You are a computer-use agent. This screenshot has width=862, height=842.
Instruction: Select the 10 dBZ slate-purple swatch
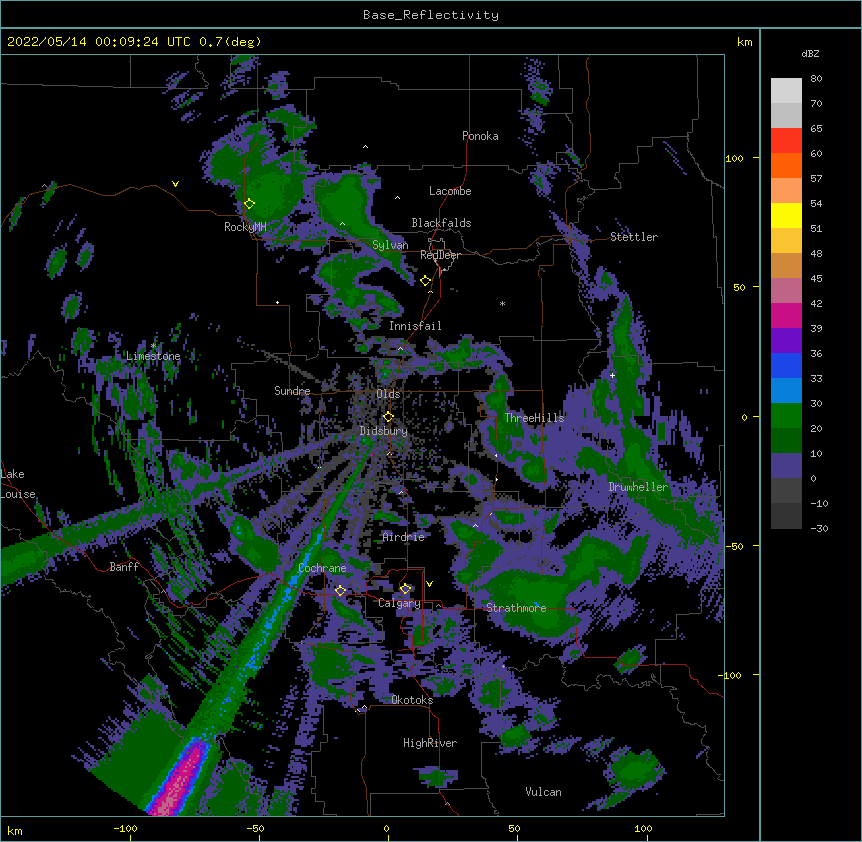(786, 466)
